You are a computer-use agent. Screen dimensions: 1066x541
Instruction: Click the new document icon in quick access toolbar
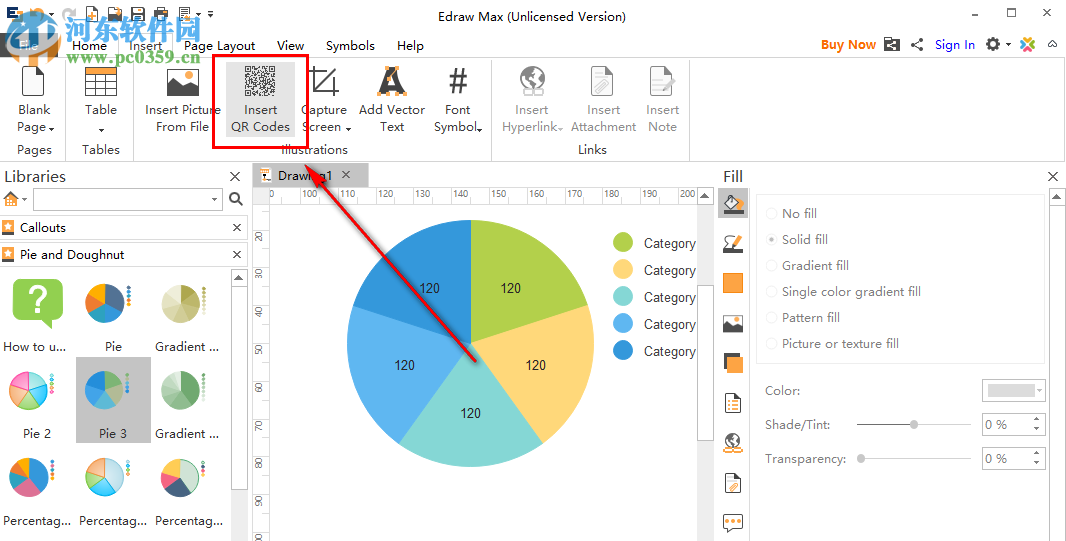pos(92,13)
